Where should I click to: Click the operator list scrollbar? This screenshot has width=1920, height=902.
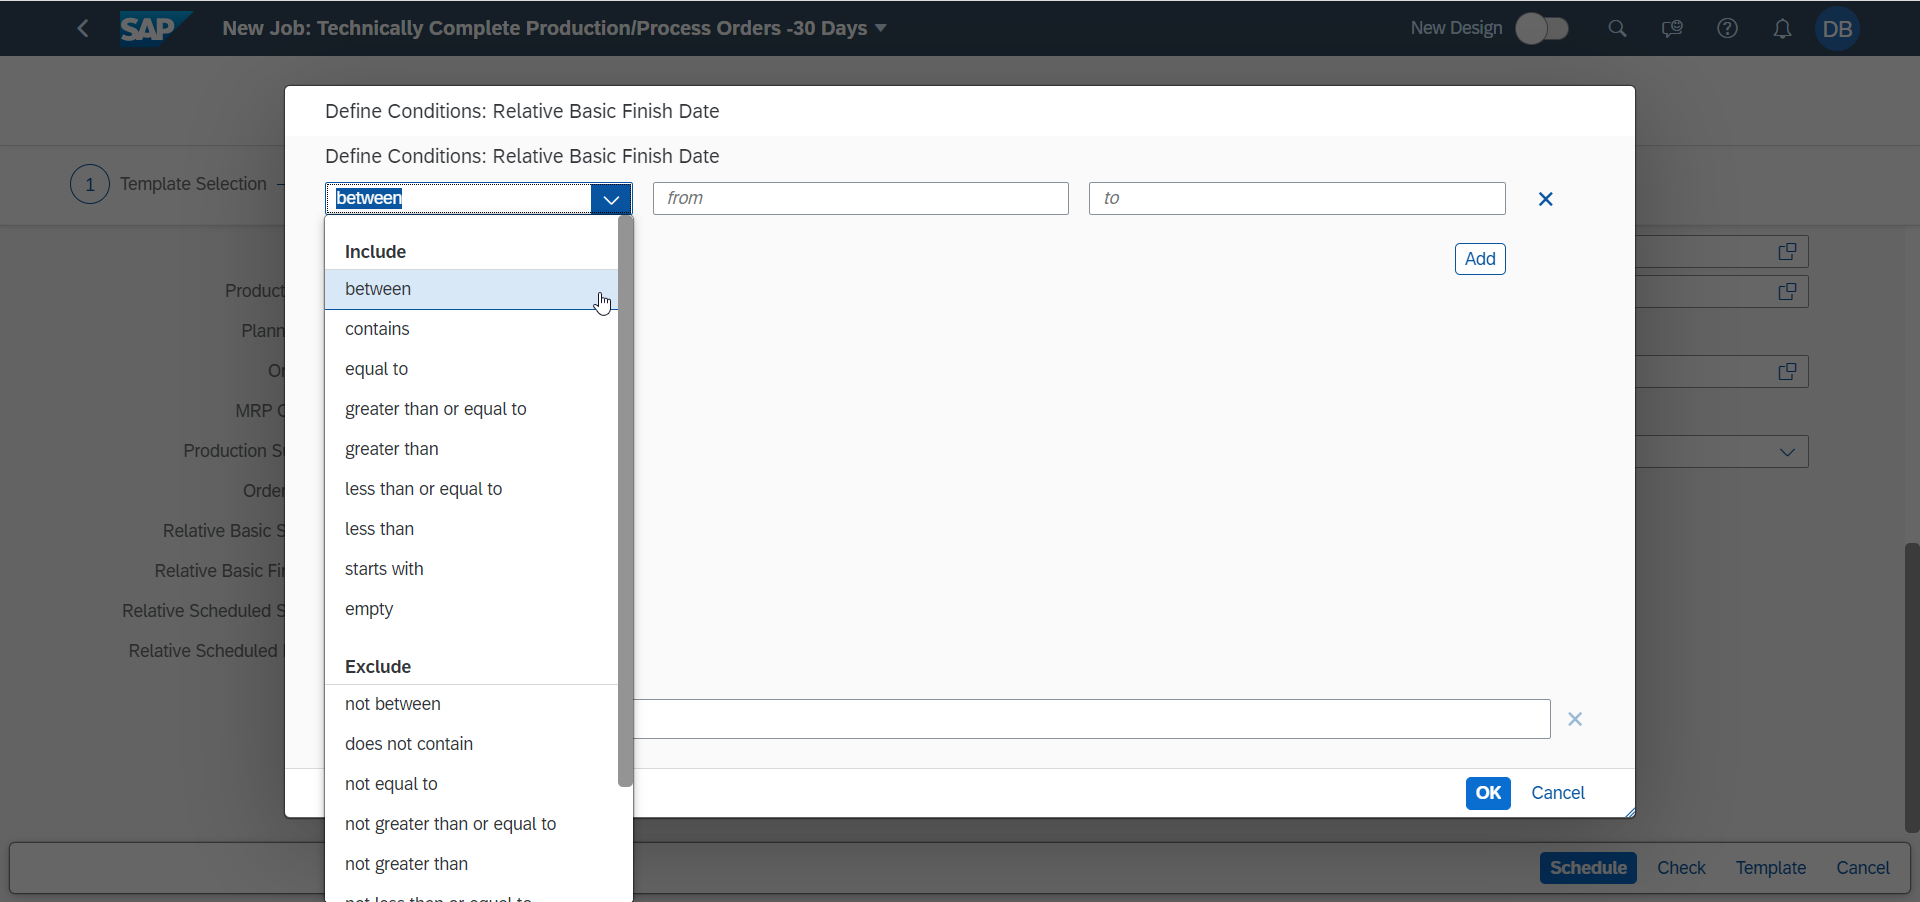(625, 502)
